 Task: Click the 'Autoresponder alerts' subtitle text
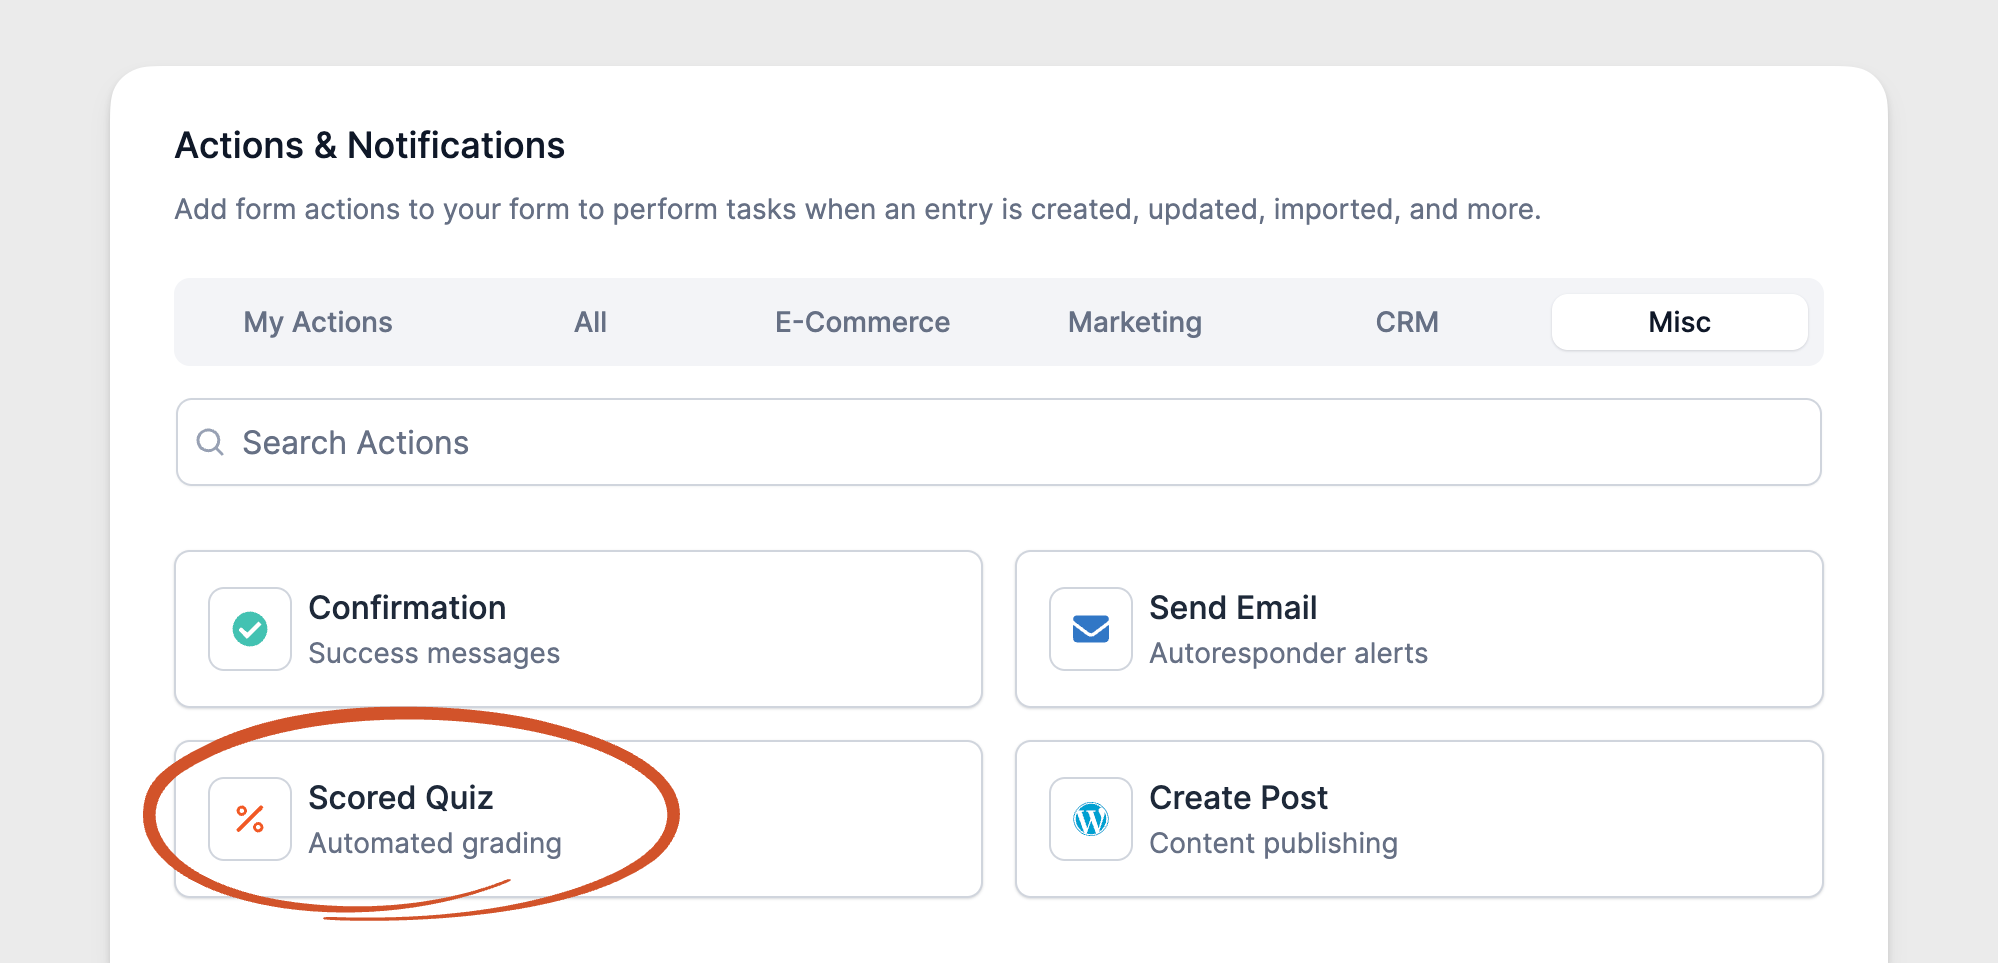tap(1288, 653)
